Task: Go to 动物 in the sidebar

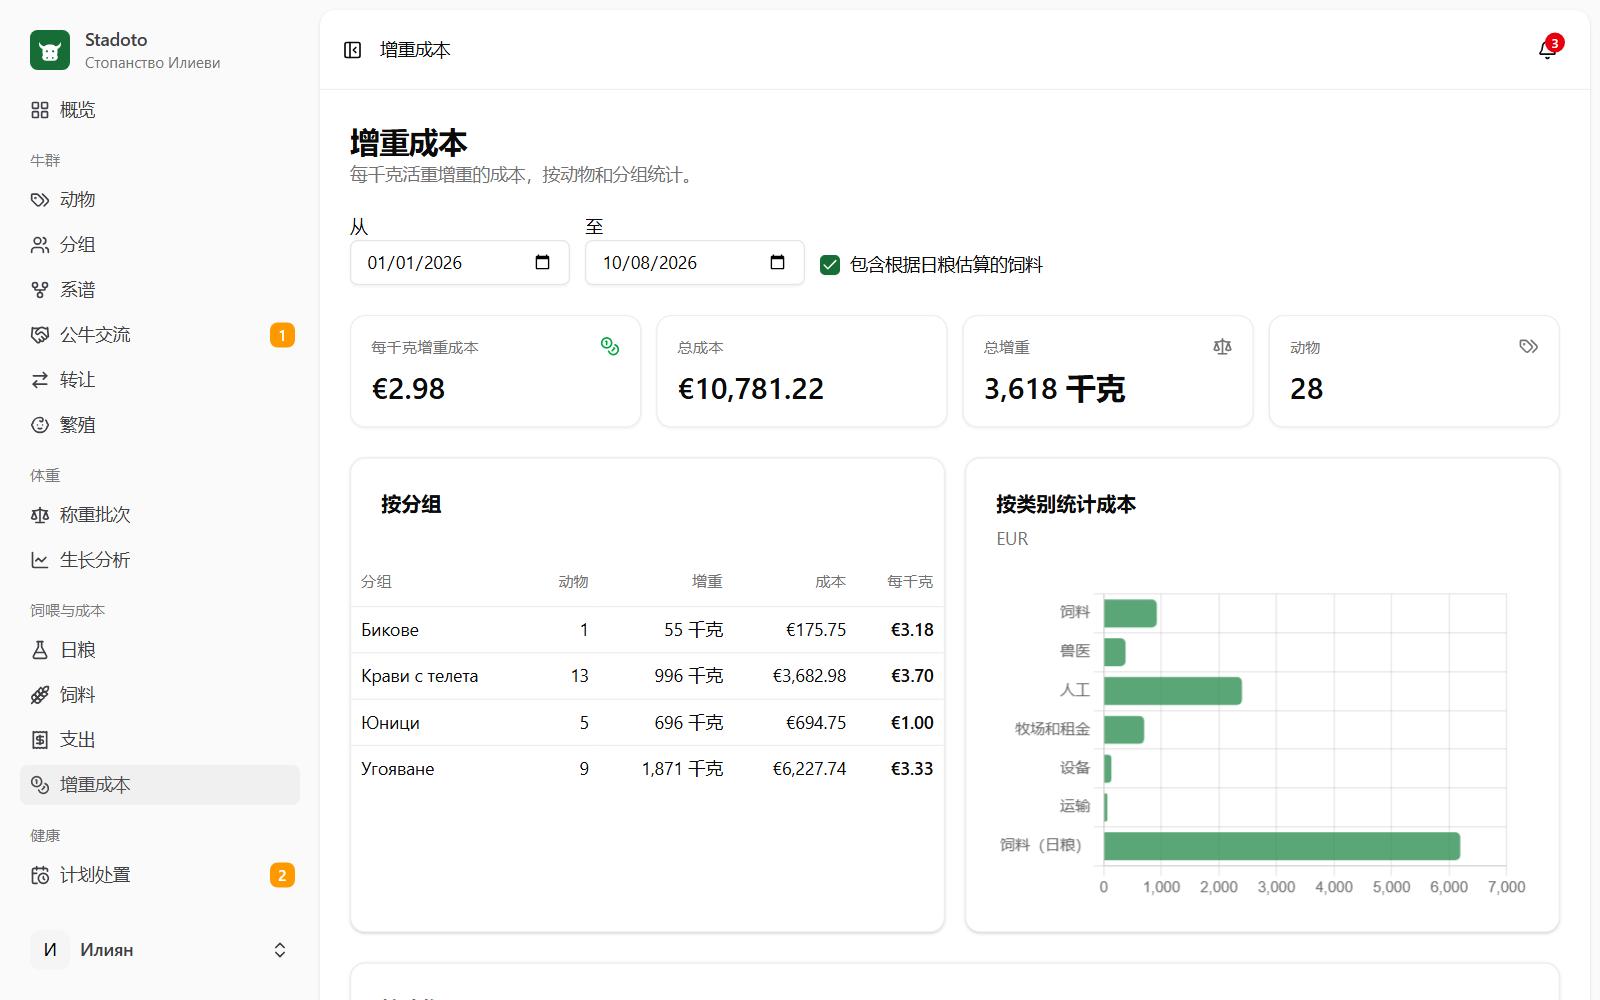Action: (x=160, y=200)
